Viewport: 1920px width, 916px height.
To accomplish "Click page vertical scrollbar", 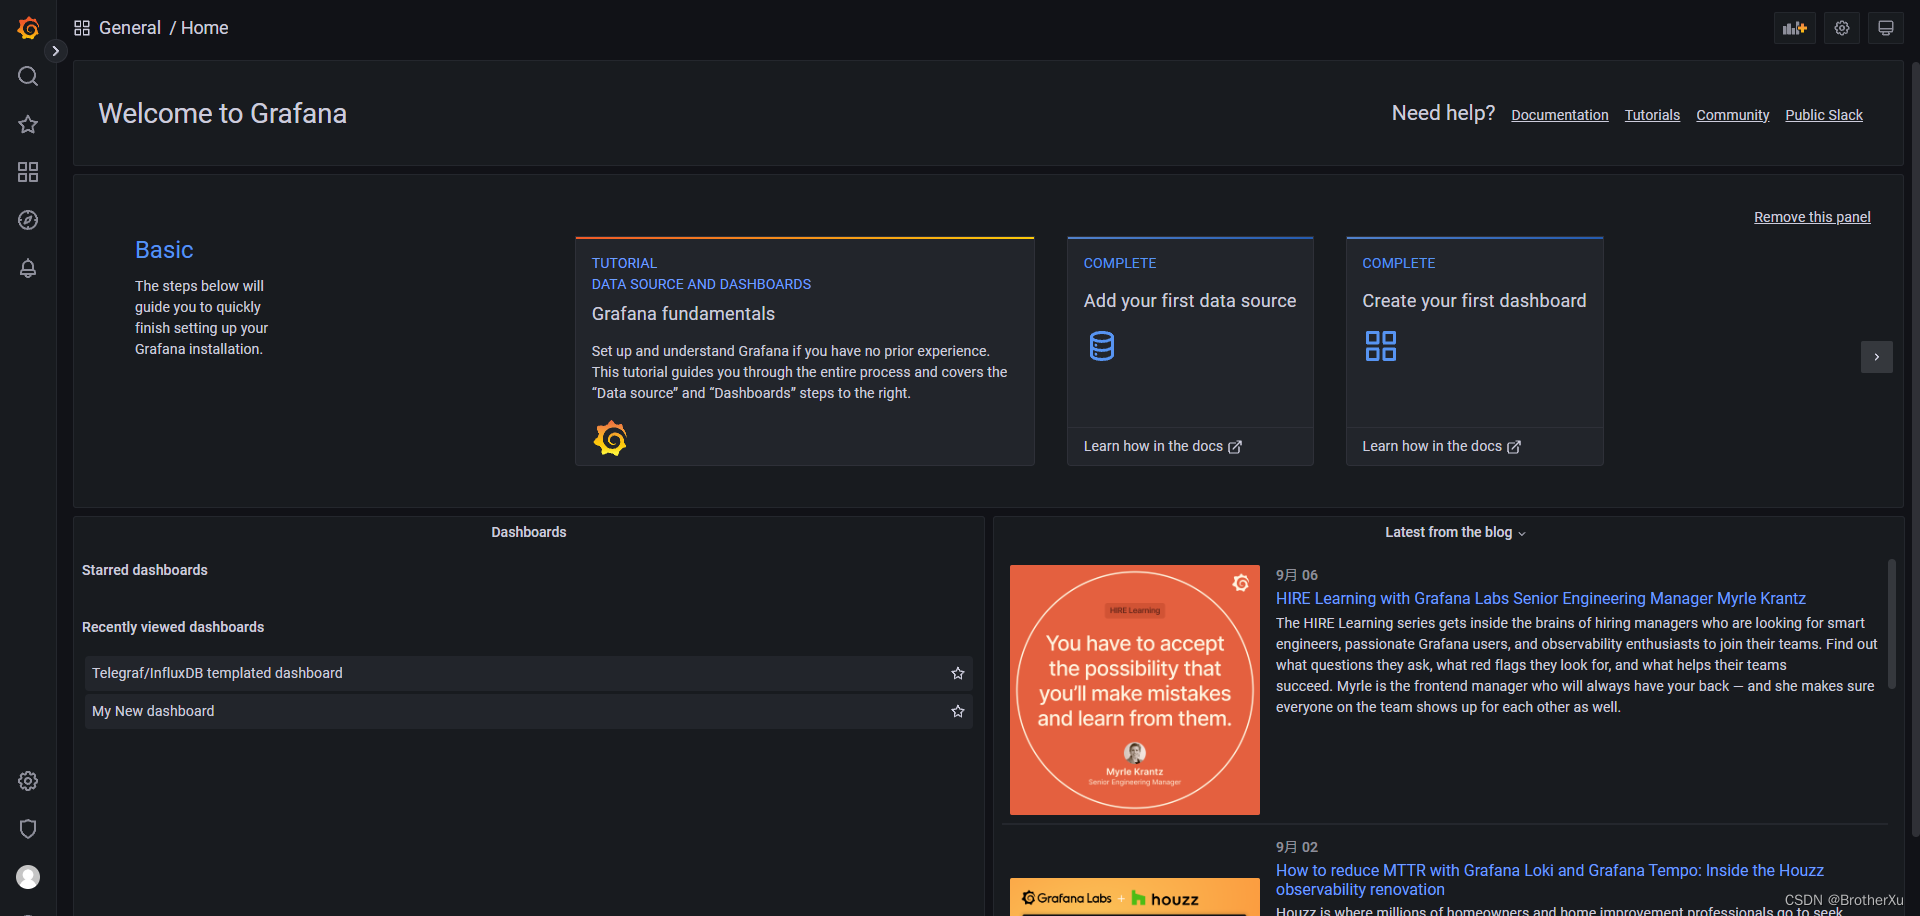I will [1915, 450].
